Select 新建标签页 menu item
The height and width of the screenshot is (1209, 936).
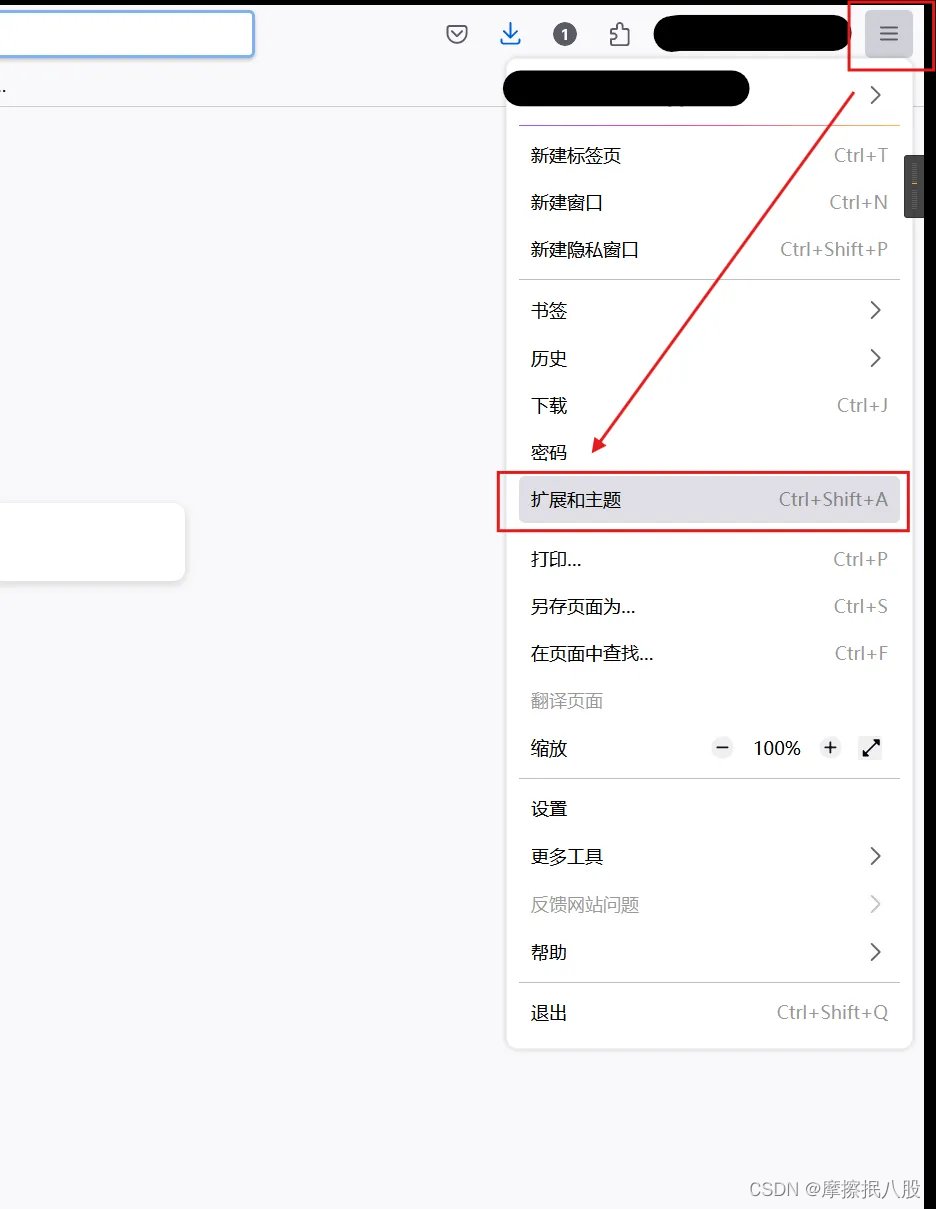click(709, 156)
